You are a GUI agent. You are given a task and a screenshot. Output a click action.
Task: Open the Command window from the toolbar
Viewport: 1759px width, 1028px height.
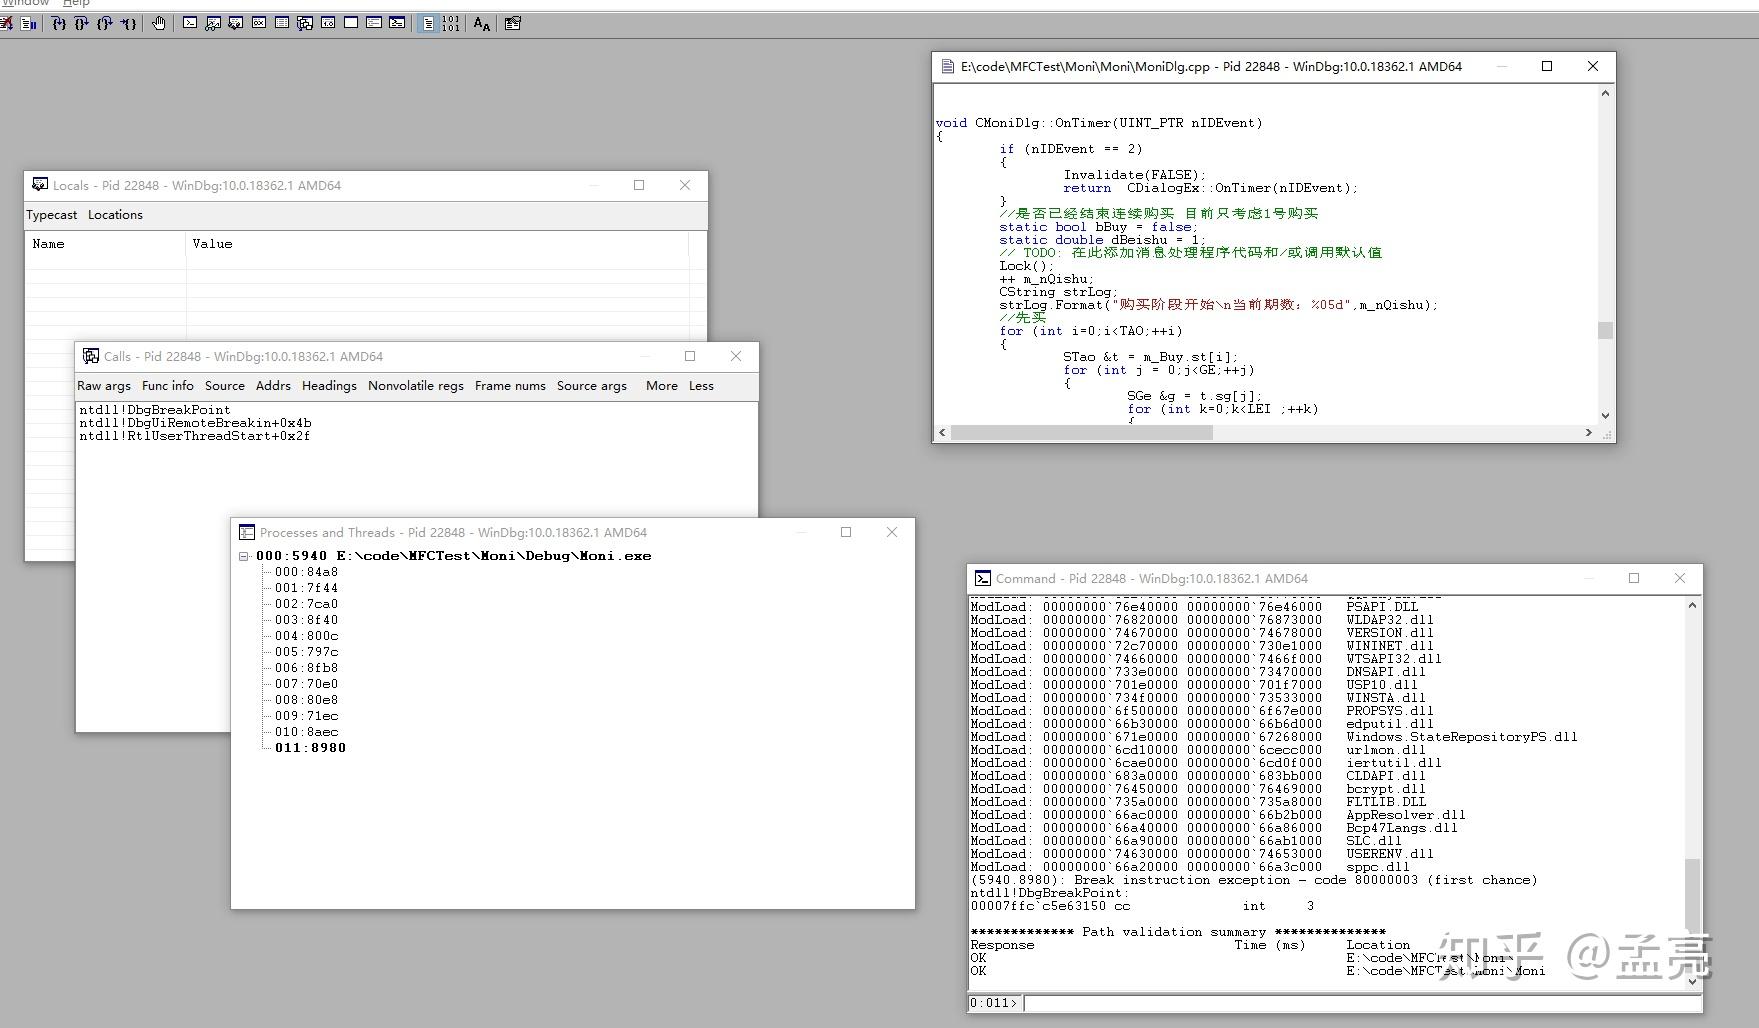pyautogui.click(x=190, y=23)
